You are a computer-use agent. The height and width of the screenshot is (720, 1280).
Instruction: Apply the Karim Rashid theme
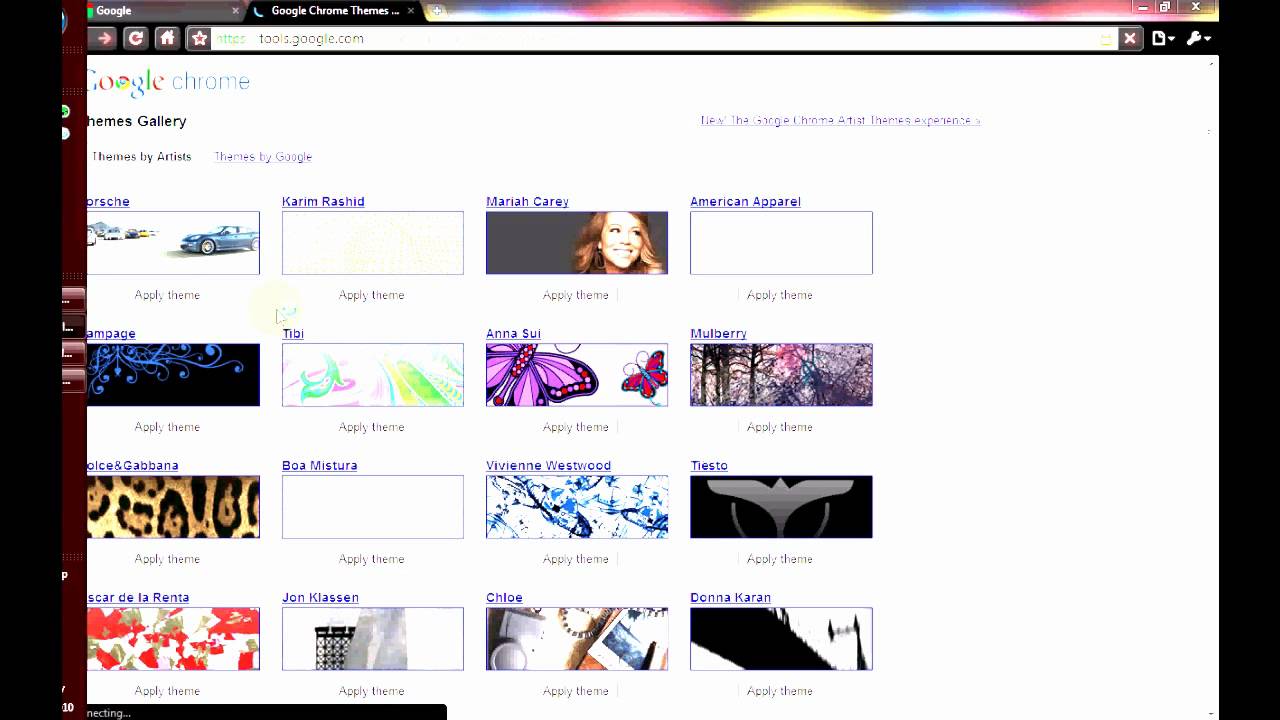point(371,295)
